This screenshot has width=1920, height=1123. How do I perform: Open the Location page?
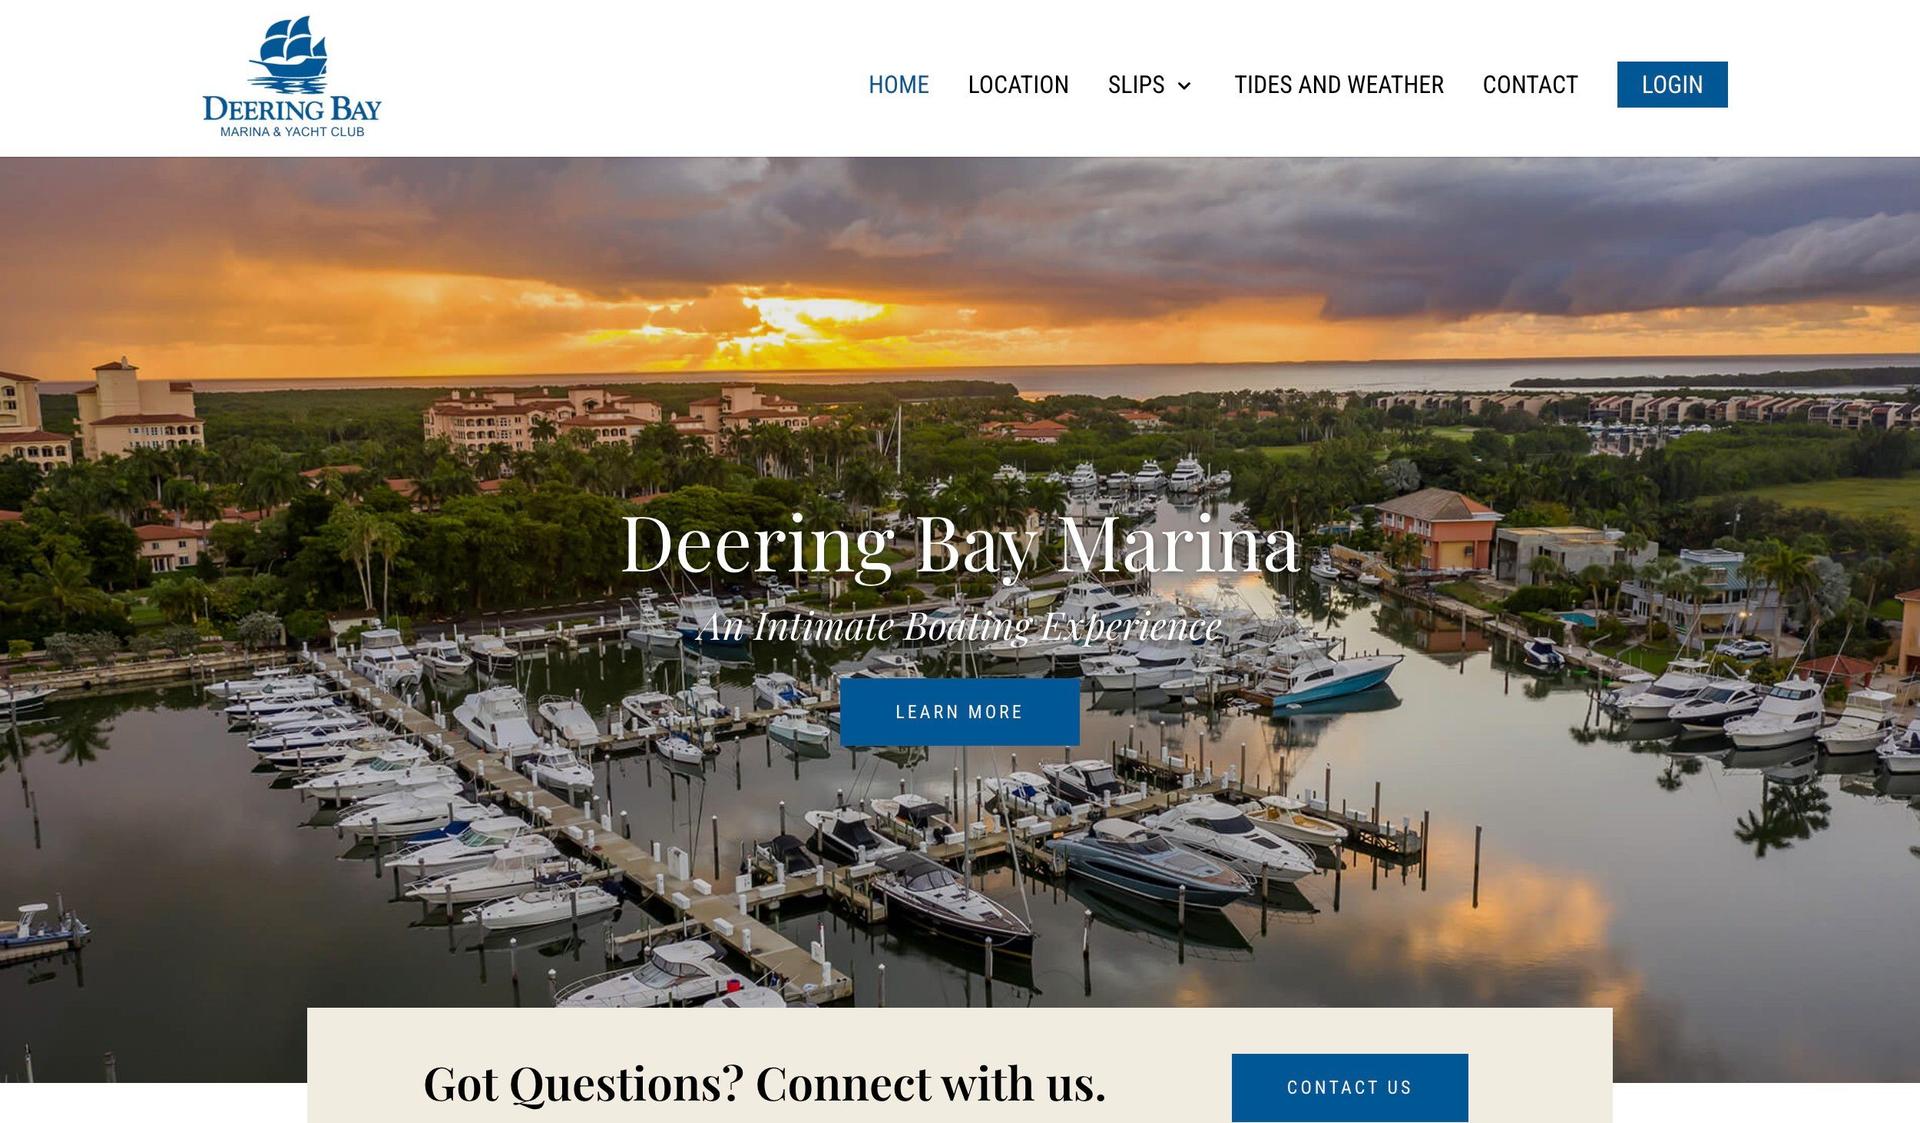click(x=1018, y=85)
